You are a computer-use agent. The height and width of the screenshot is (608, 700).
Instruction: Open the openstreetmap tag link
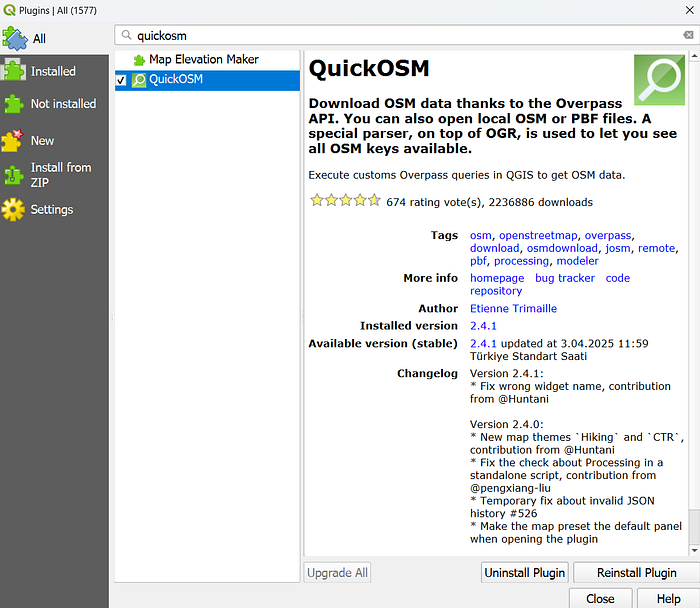pyautogui.click(x=538, y=235)
